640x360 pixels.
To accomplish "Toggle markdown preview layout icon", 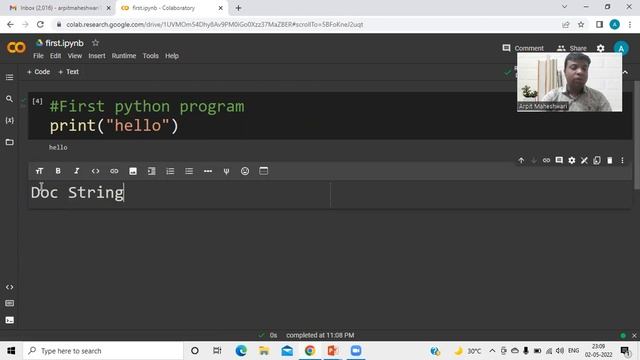I will pyautogui.click(x=264, y=171).
